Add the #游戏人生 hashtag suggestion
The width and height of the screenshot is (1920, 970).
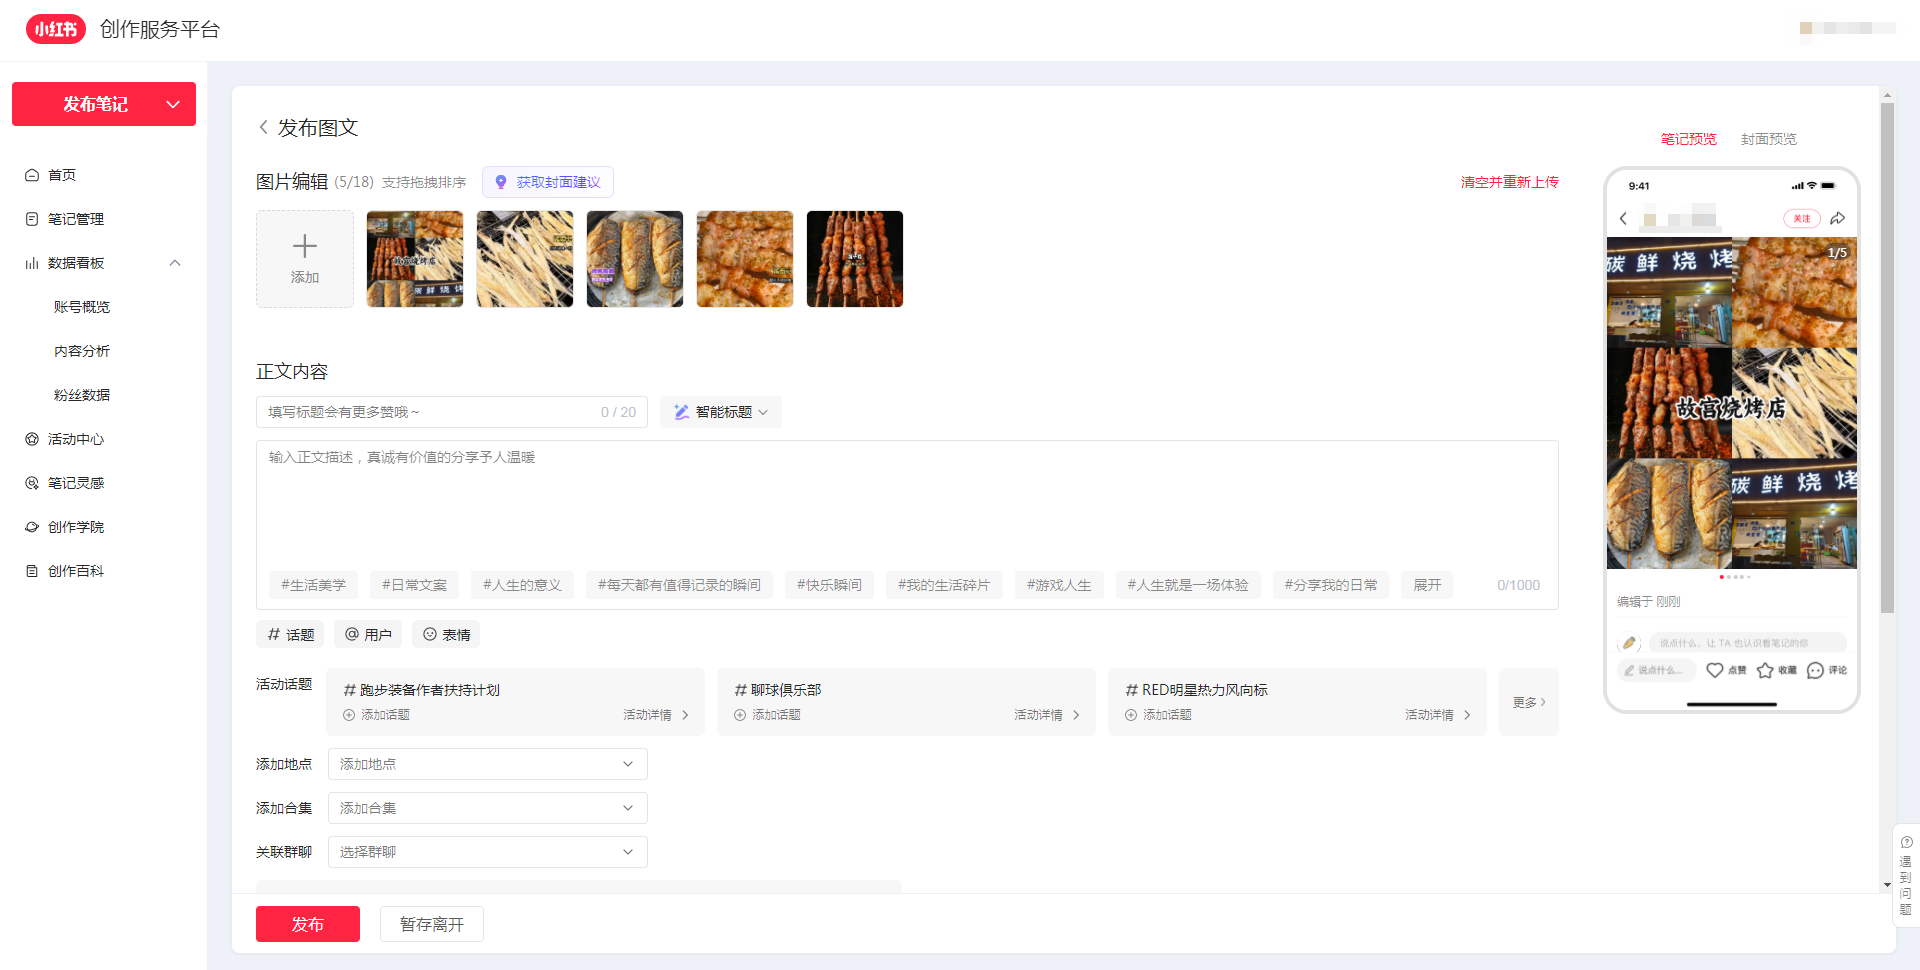1059,585
